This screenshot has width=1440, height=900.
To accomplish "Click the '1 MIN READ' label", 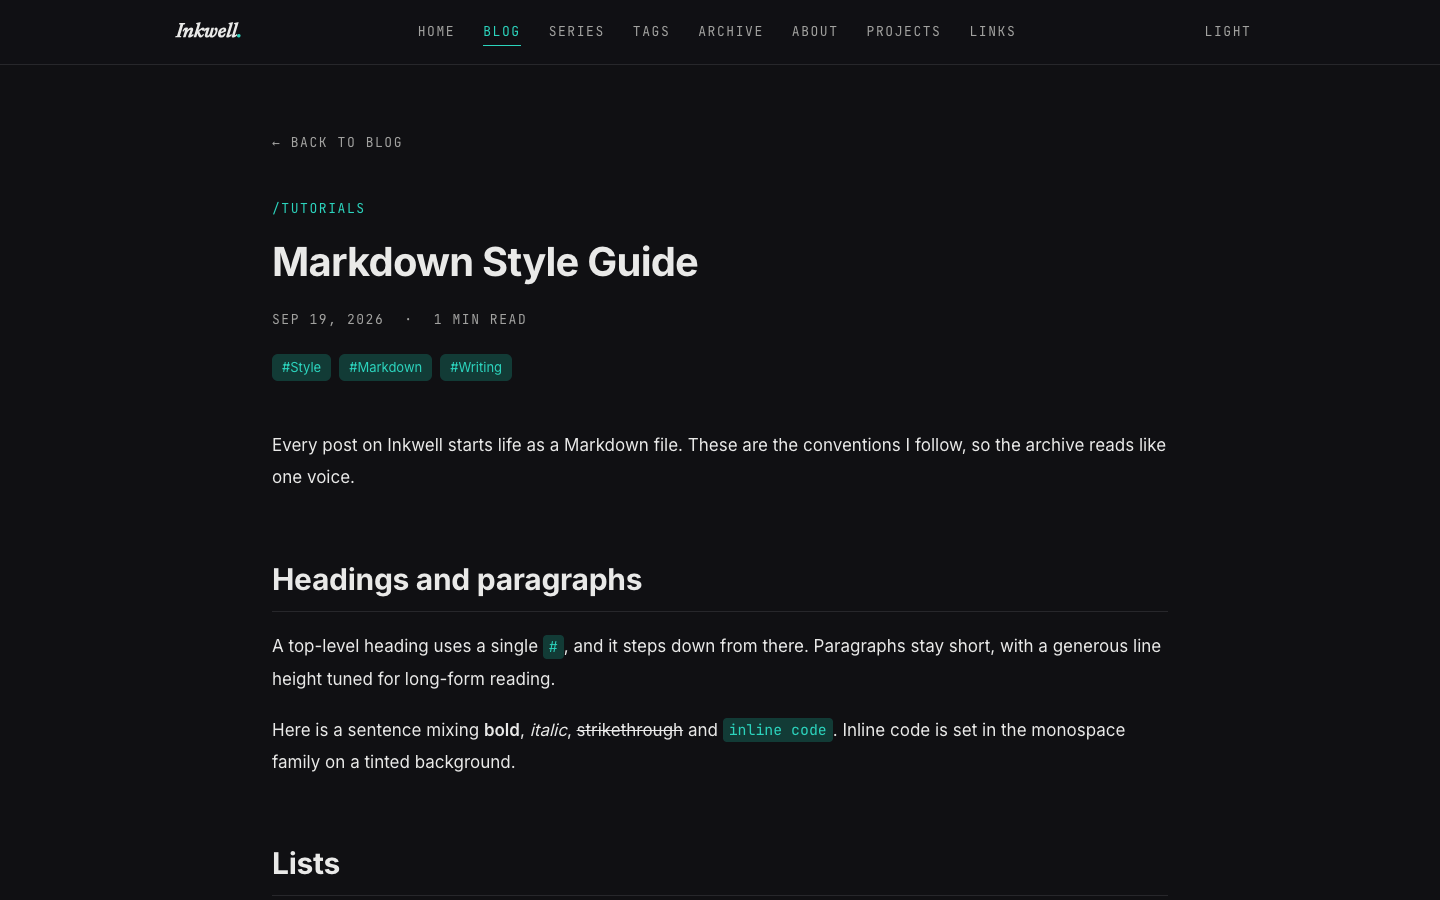I will coord(480,320).
